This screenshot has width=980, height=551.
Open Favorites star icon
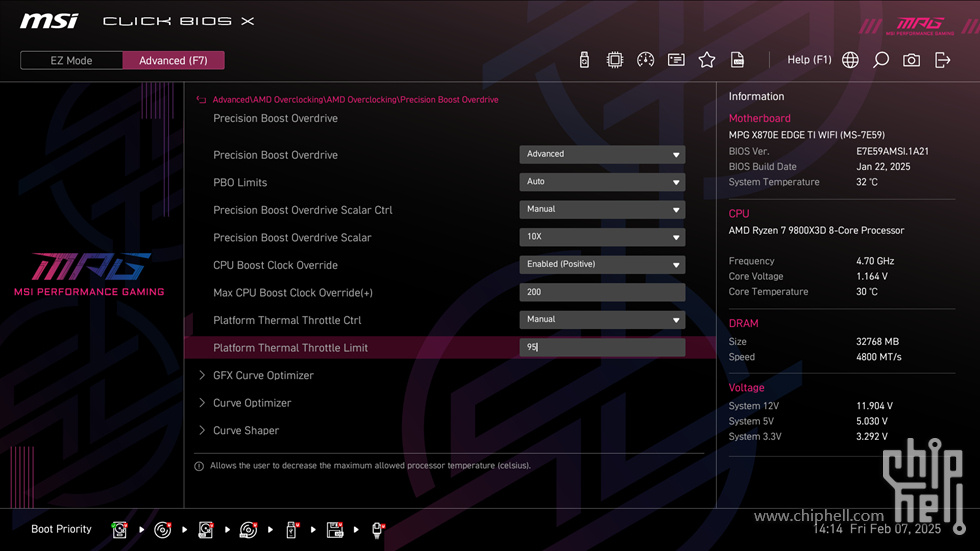pyautogui.click(x=706, y=60)
